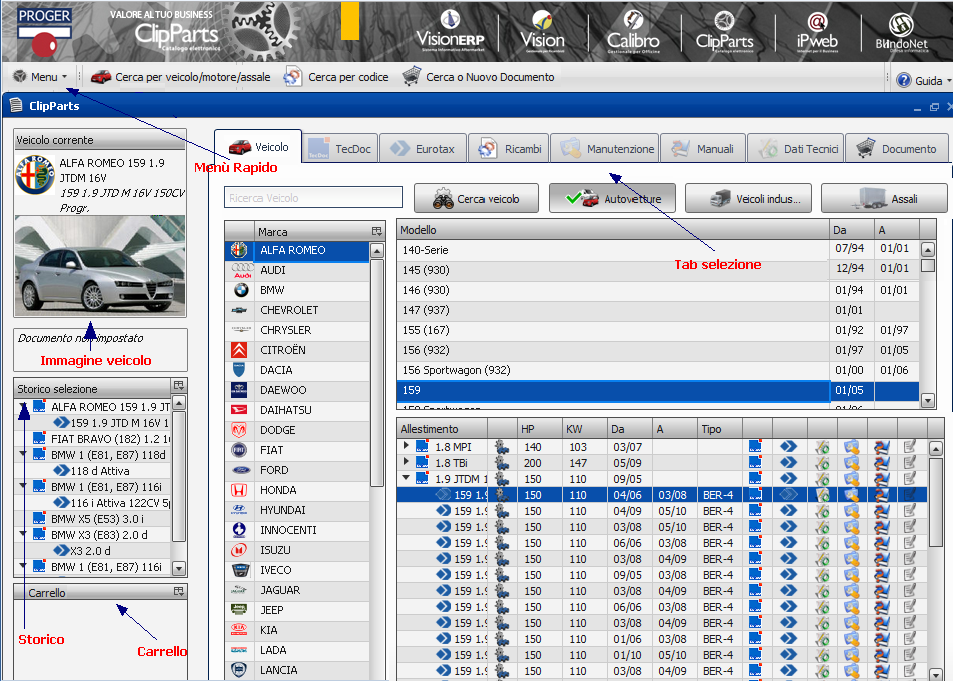Viewport: 953px width, 681px height.
Task: Click the Guida help question mark icon
Action: [x=904, y=80]
